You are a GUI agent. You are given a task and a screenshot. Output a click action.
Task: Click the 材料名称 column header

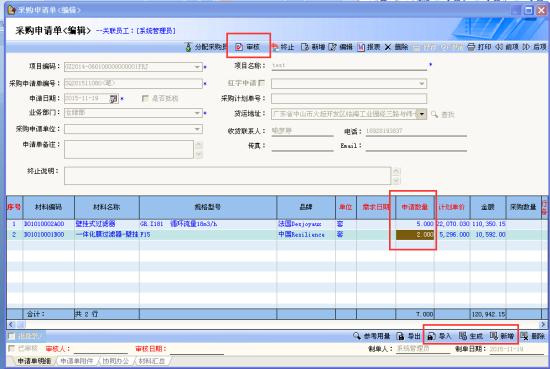click(x=107, y=207)
